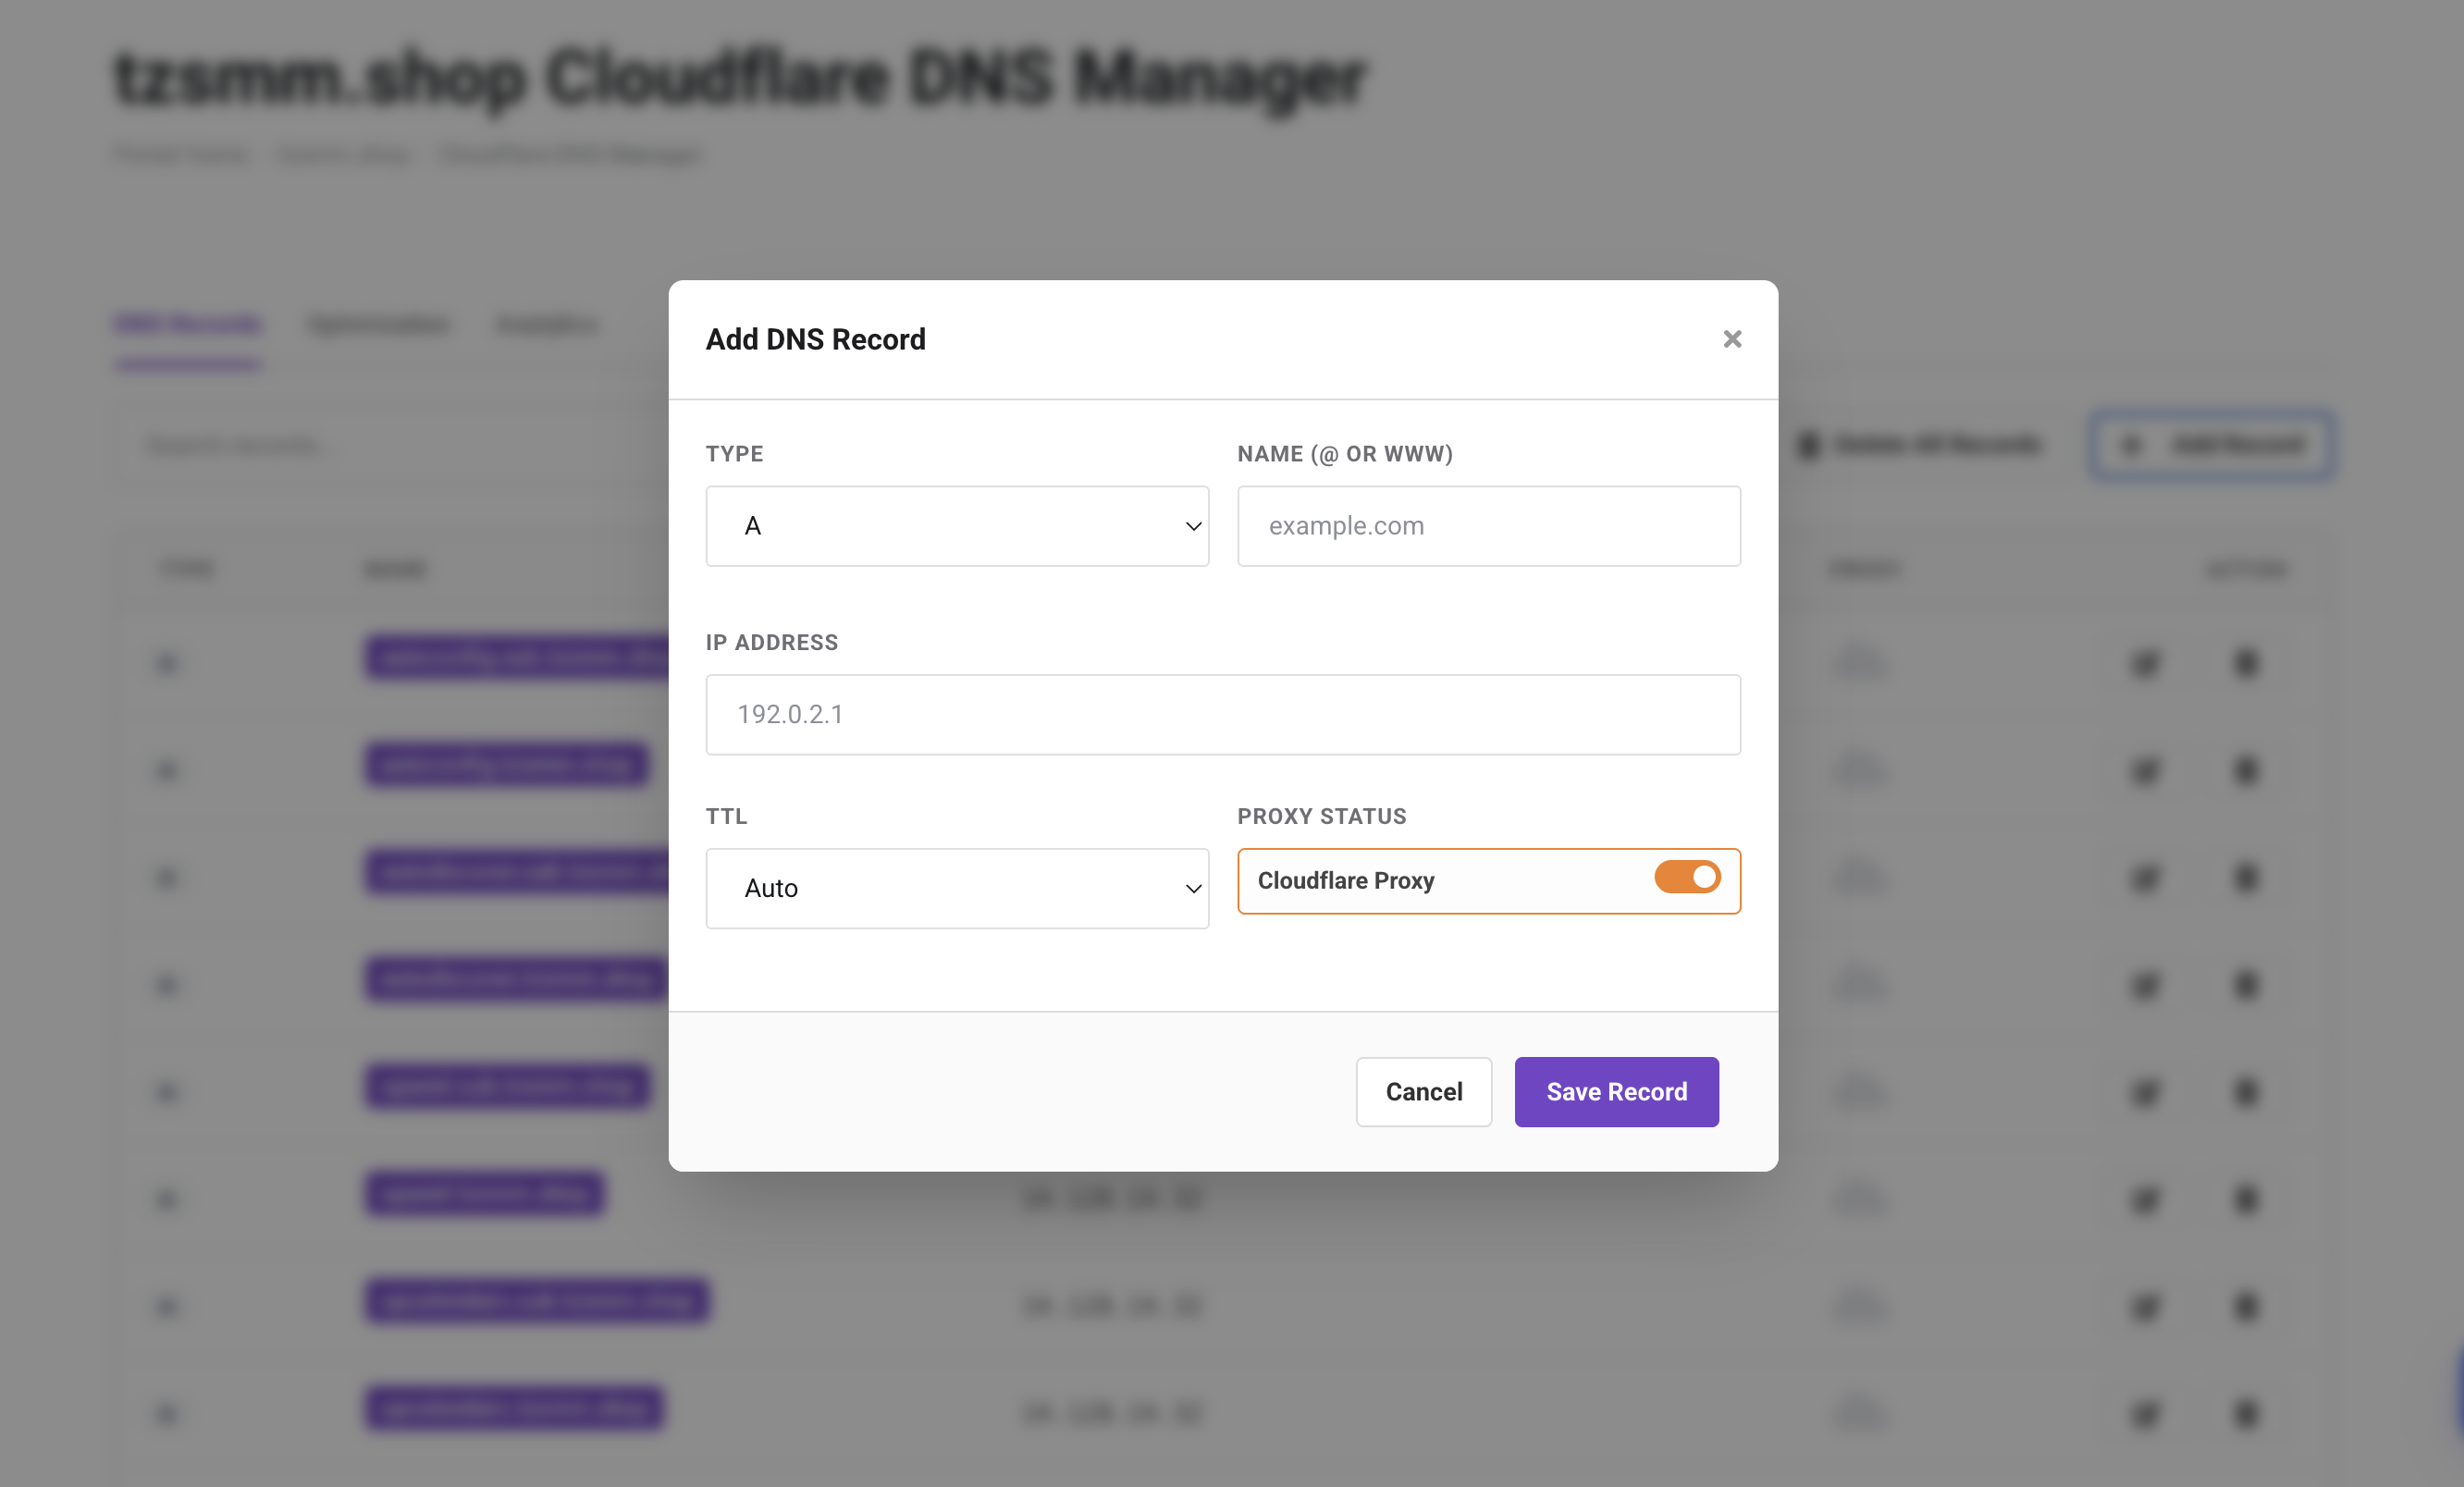Click trash icon beside Delete All Records
Screen dimensions: 2464x1487
coord(1809,445)
